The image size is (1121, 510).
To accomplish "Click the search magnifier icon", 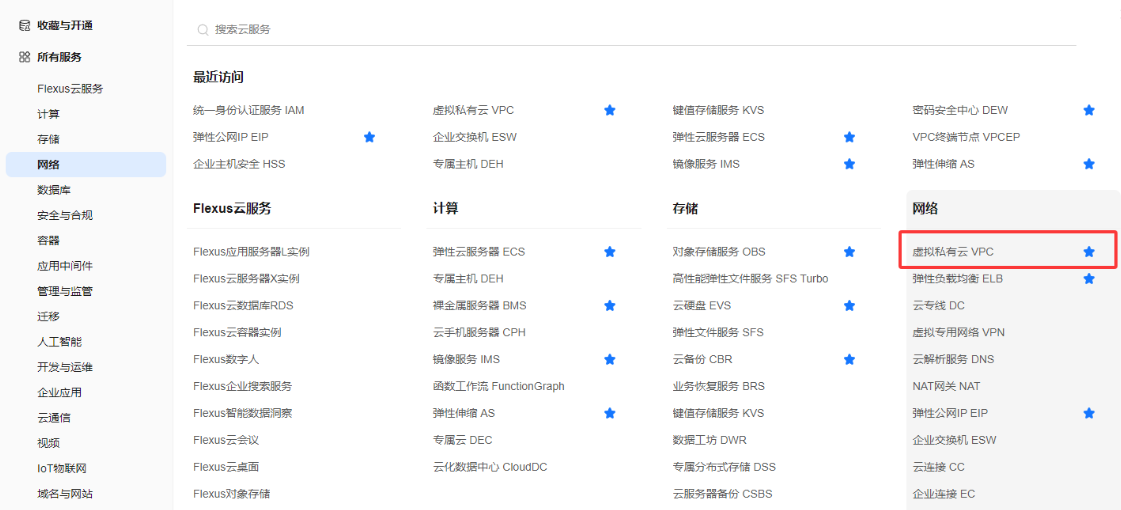I will [203, 30].
